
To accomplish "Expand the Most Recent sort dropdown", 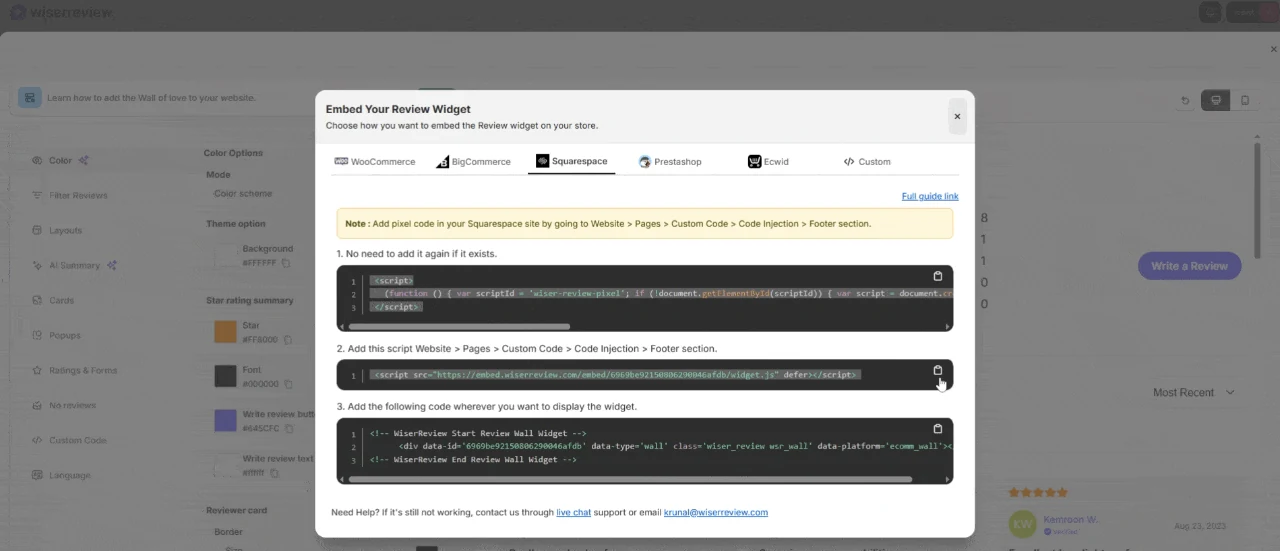I will 1194,392.
